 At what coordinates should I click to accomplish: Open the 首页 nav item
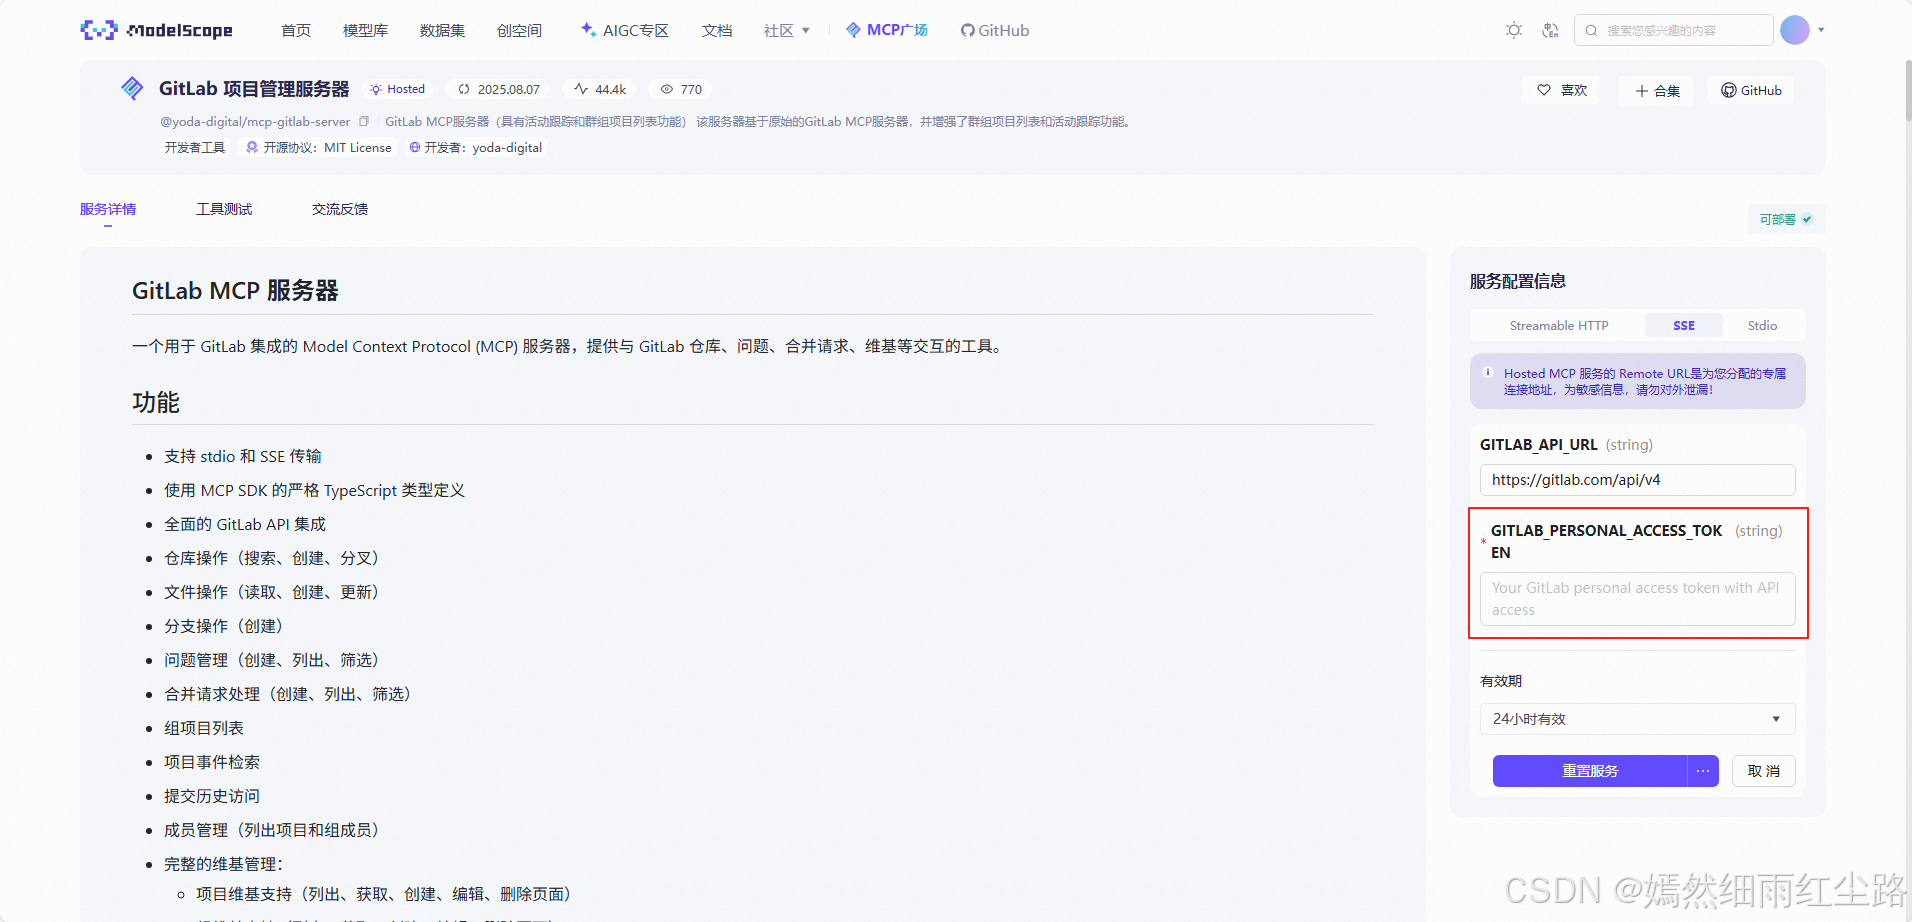point(296,30)
